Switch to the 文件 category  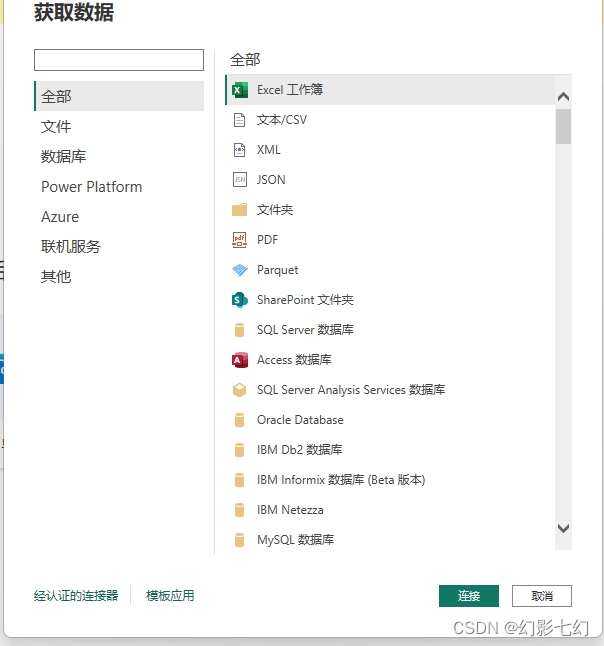[119, 126]
